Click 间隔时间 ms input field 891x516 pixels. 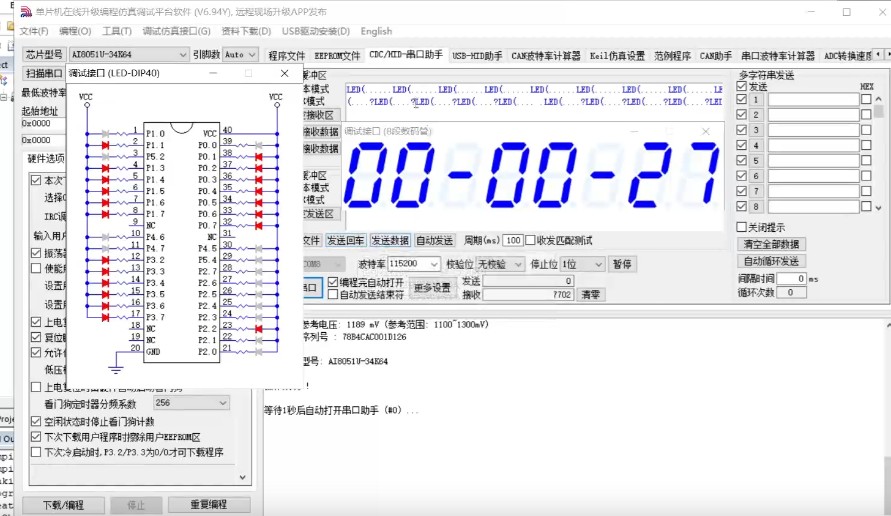tap(792, 278)
